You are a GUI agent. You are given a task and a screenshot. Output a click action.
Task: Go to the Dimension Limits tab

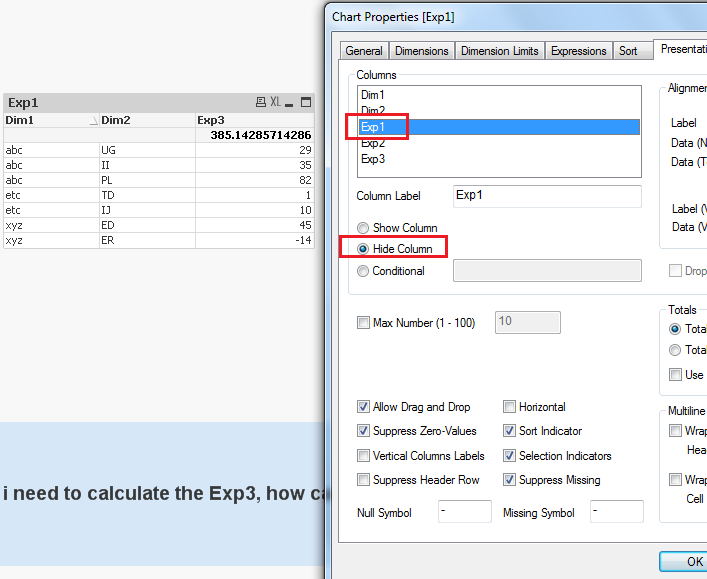pyautogui.click(x=499, y=51)
